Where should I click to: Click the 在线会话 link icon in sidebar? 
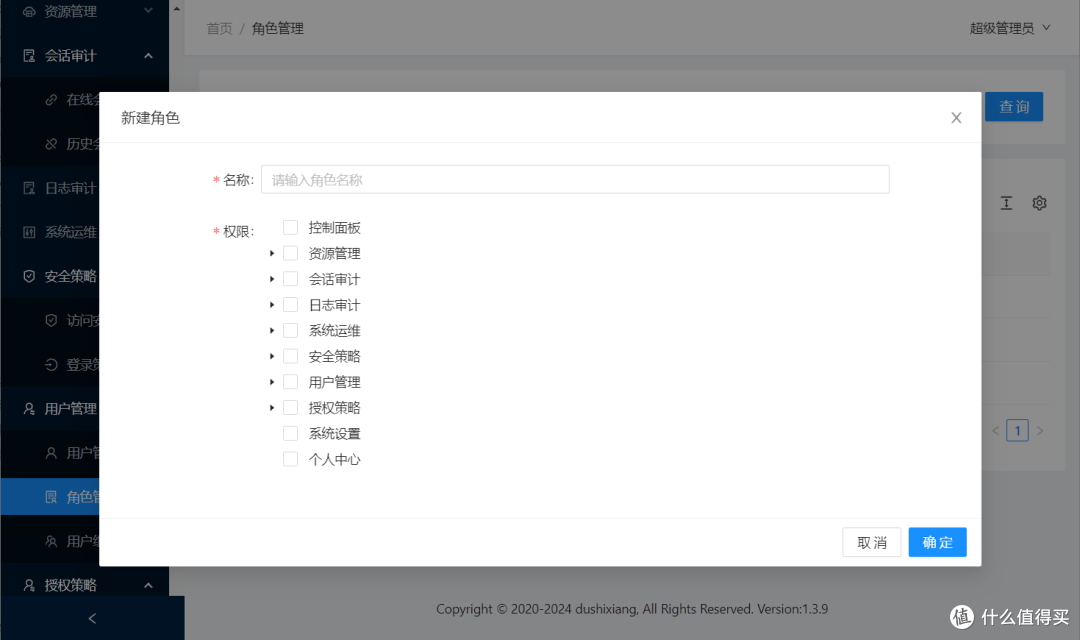[x=51, y=100]
